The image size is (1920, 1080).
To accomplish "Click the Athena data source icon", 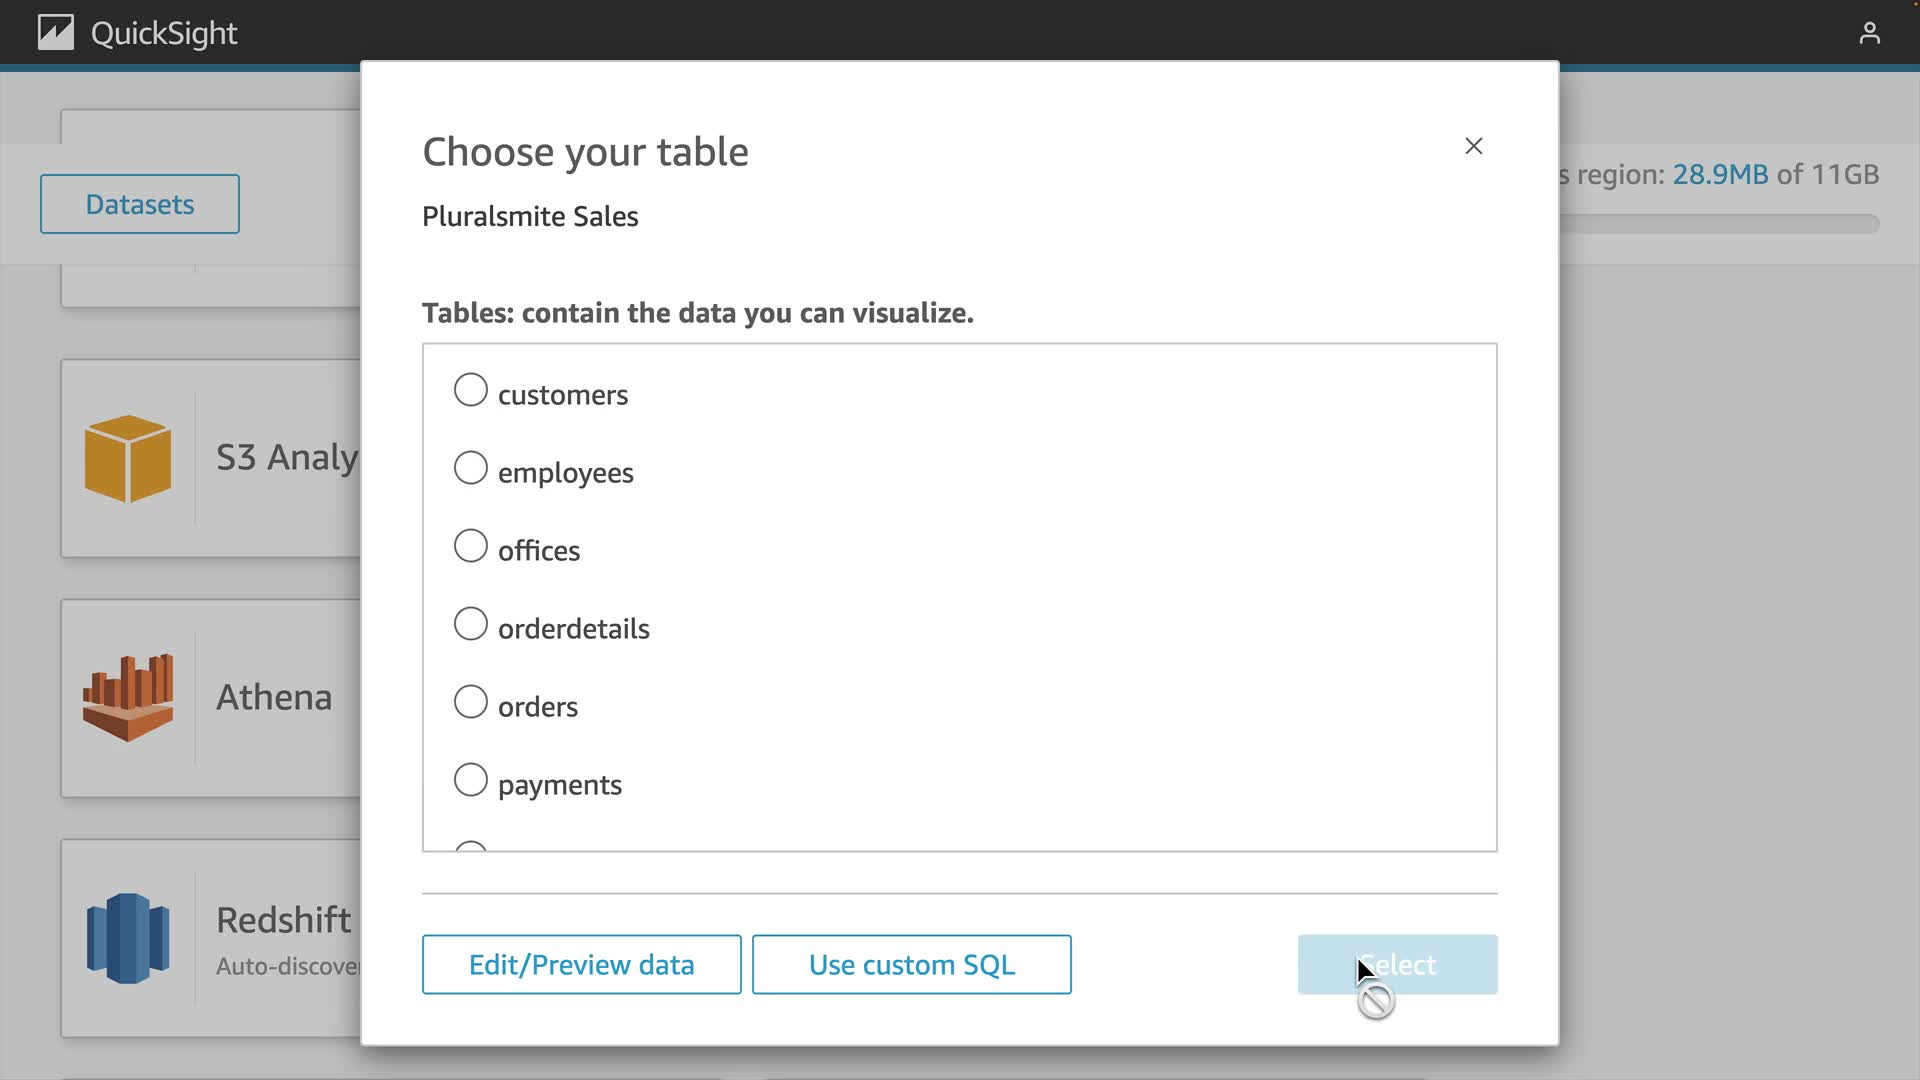I will (128, 698).
